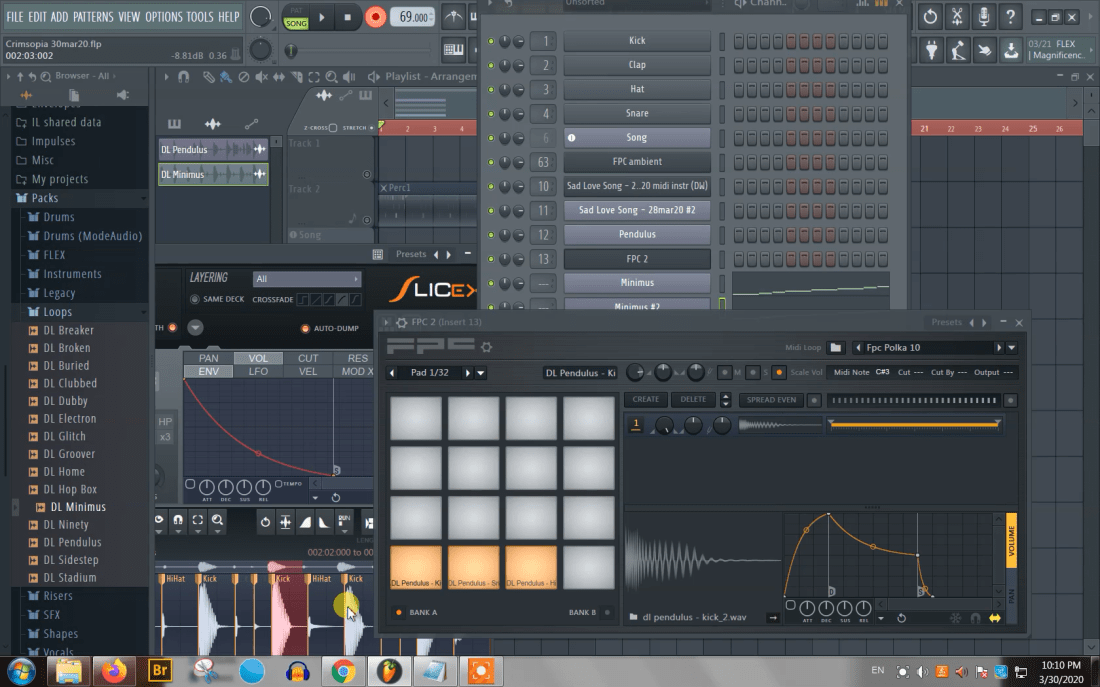This screenshot has width=1100, height=687.
Task: Click the Slicex zoom magnifier tool
Action: pos(217,520)
